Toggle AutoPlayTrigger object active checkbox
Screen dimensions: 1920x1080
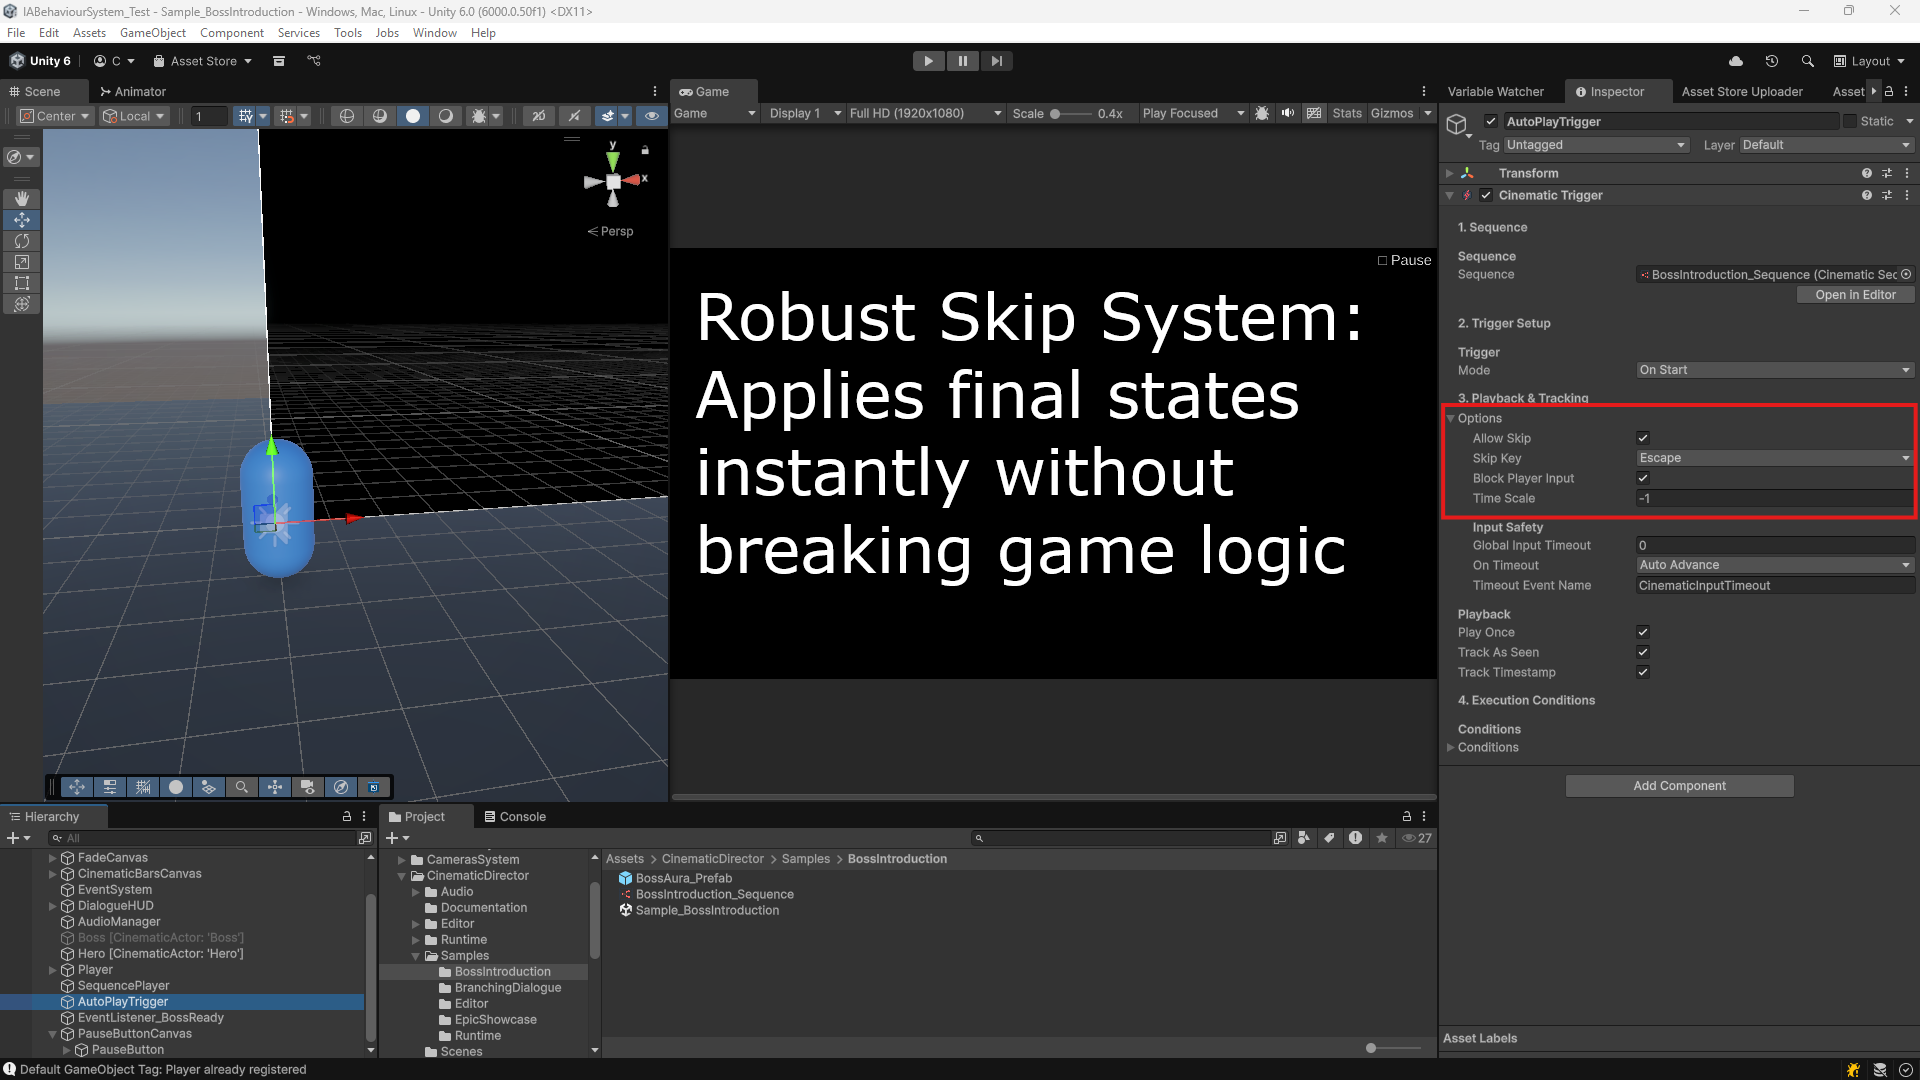1491,121
